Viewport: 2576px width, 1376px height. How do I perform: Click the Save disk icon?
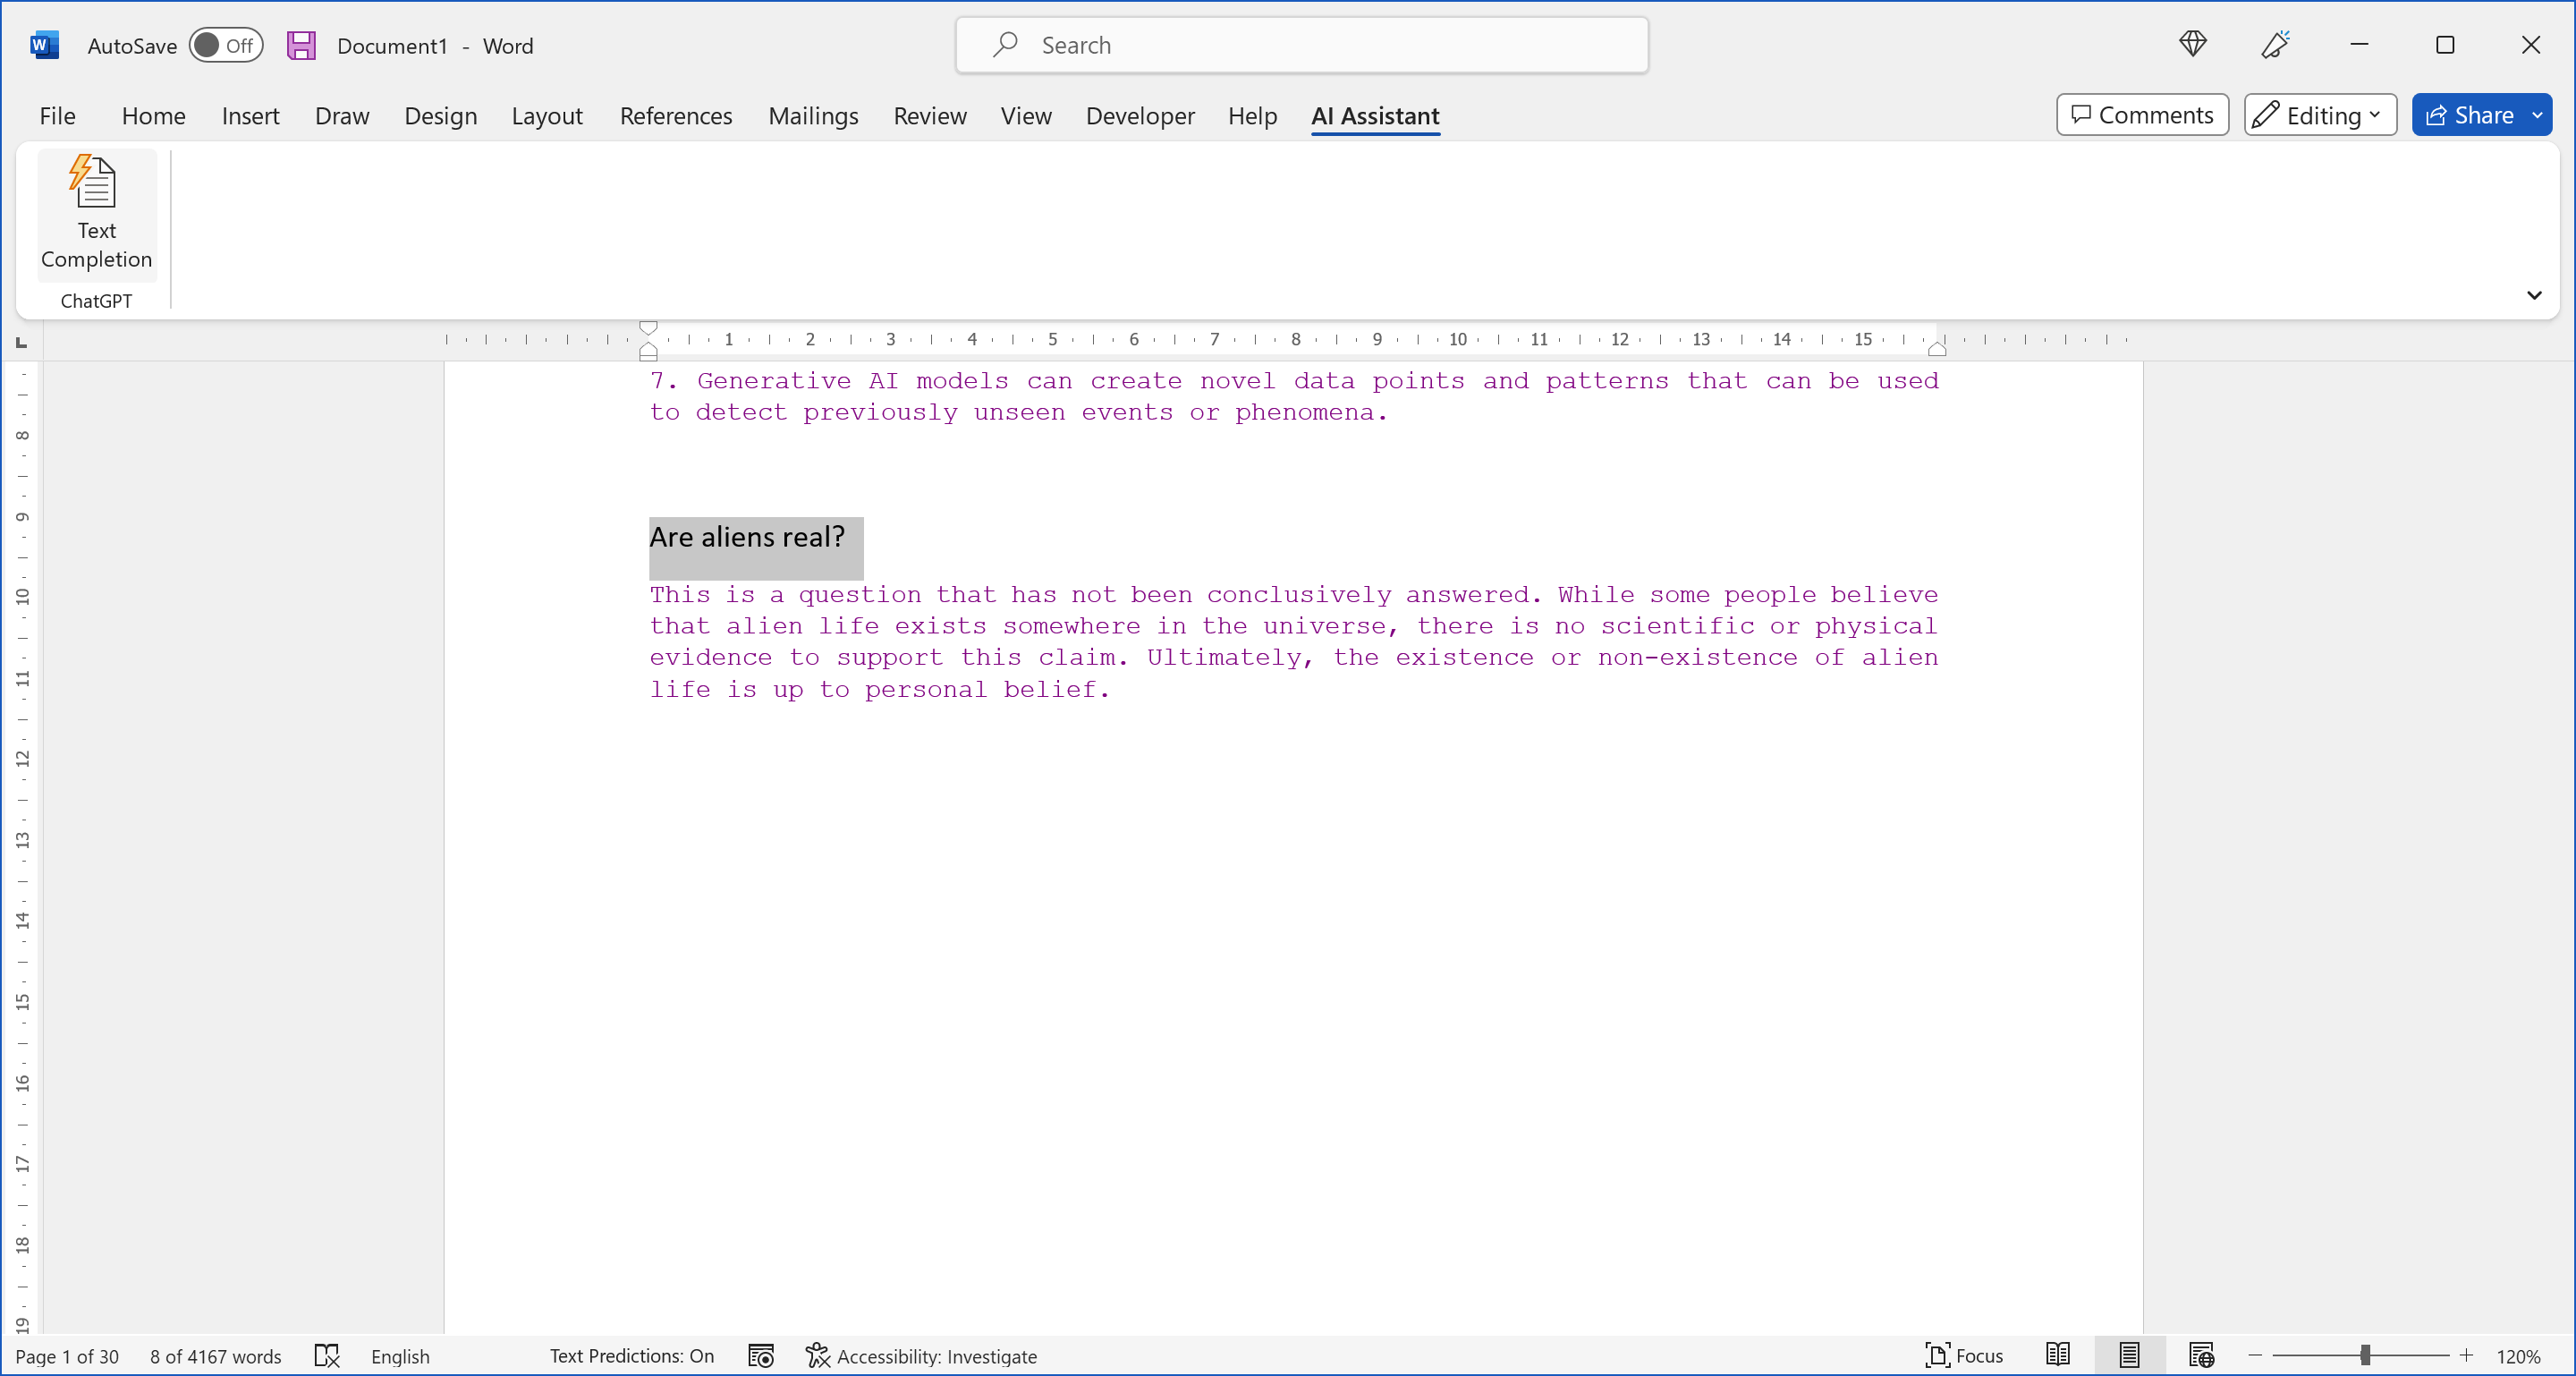click(301, 45)
